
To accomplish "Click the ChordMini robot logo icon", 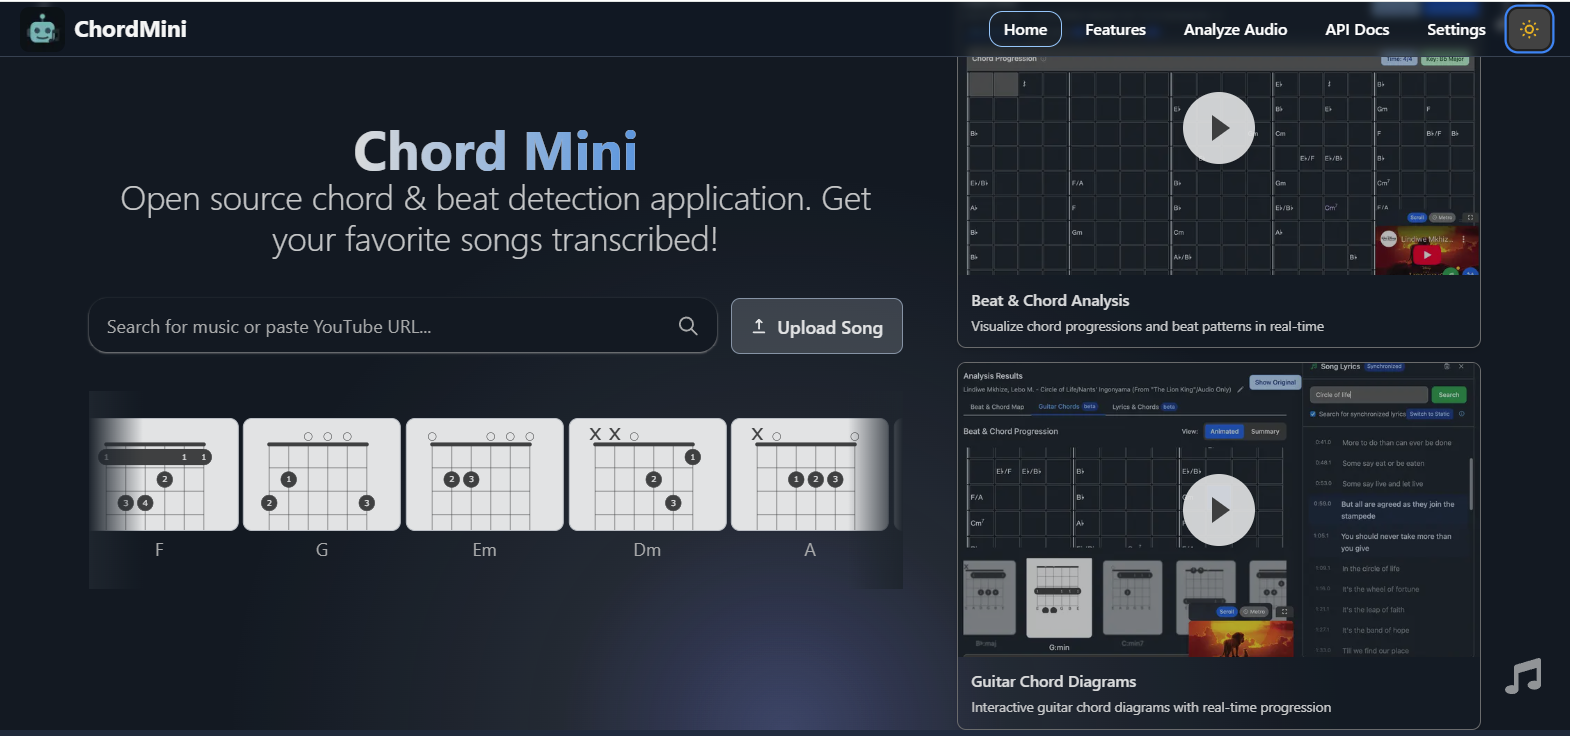I will (x=42, y=30).
